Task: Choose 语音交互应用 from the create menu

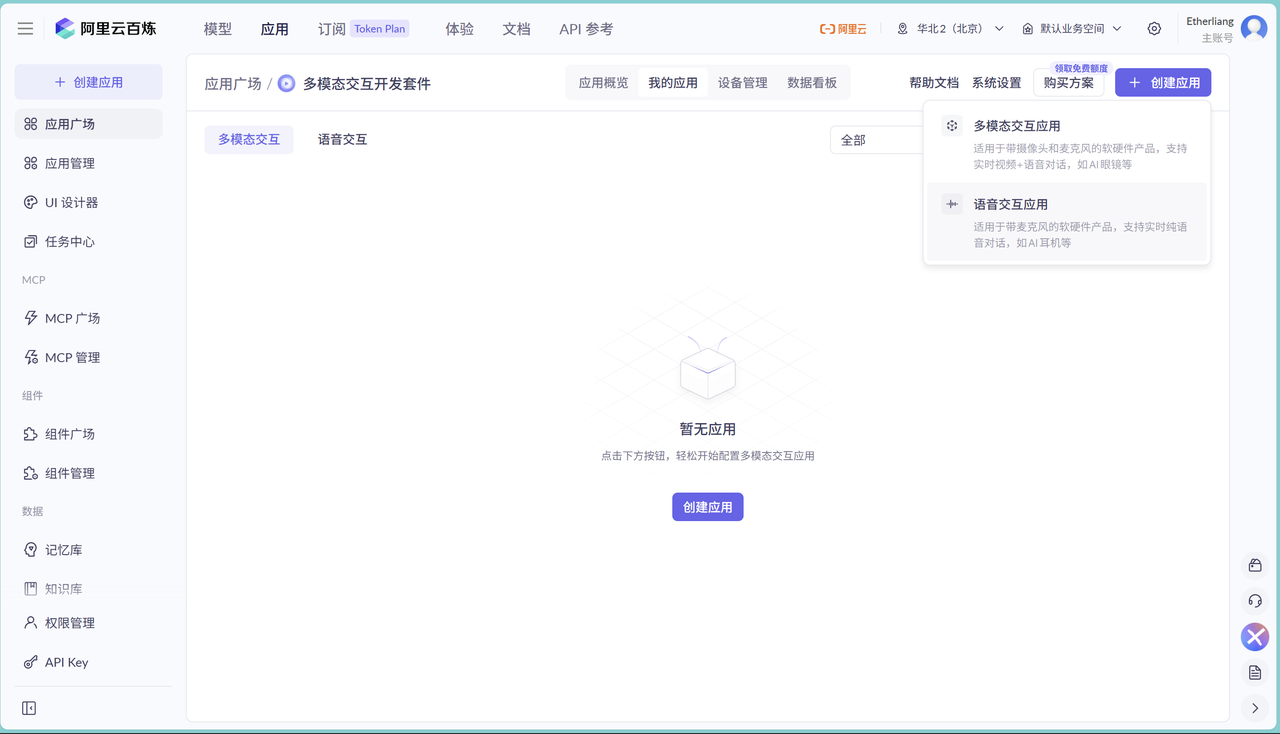Action: 1067,222
